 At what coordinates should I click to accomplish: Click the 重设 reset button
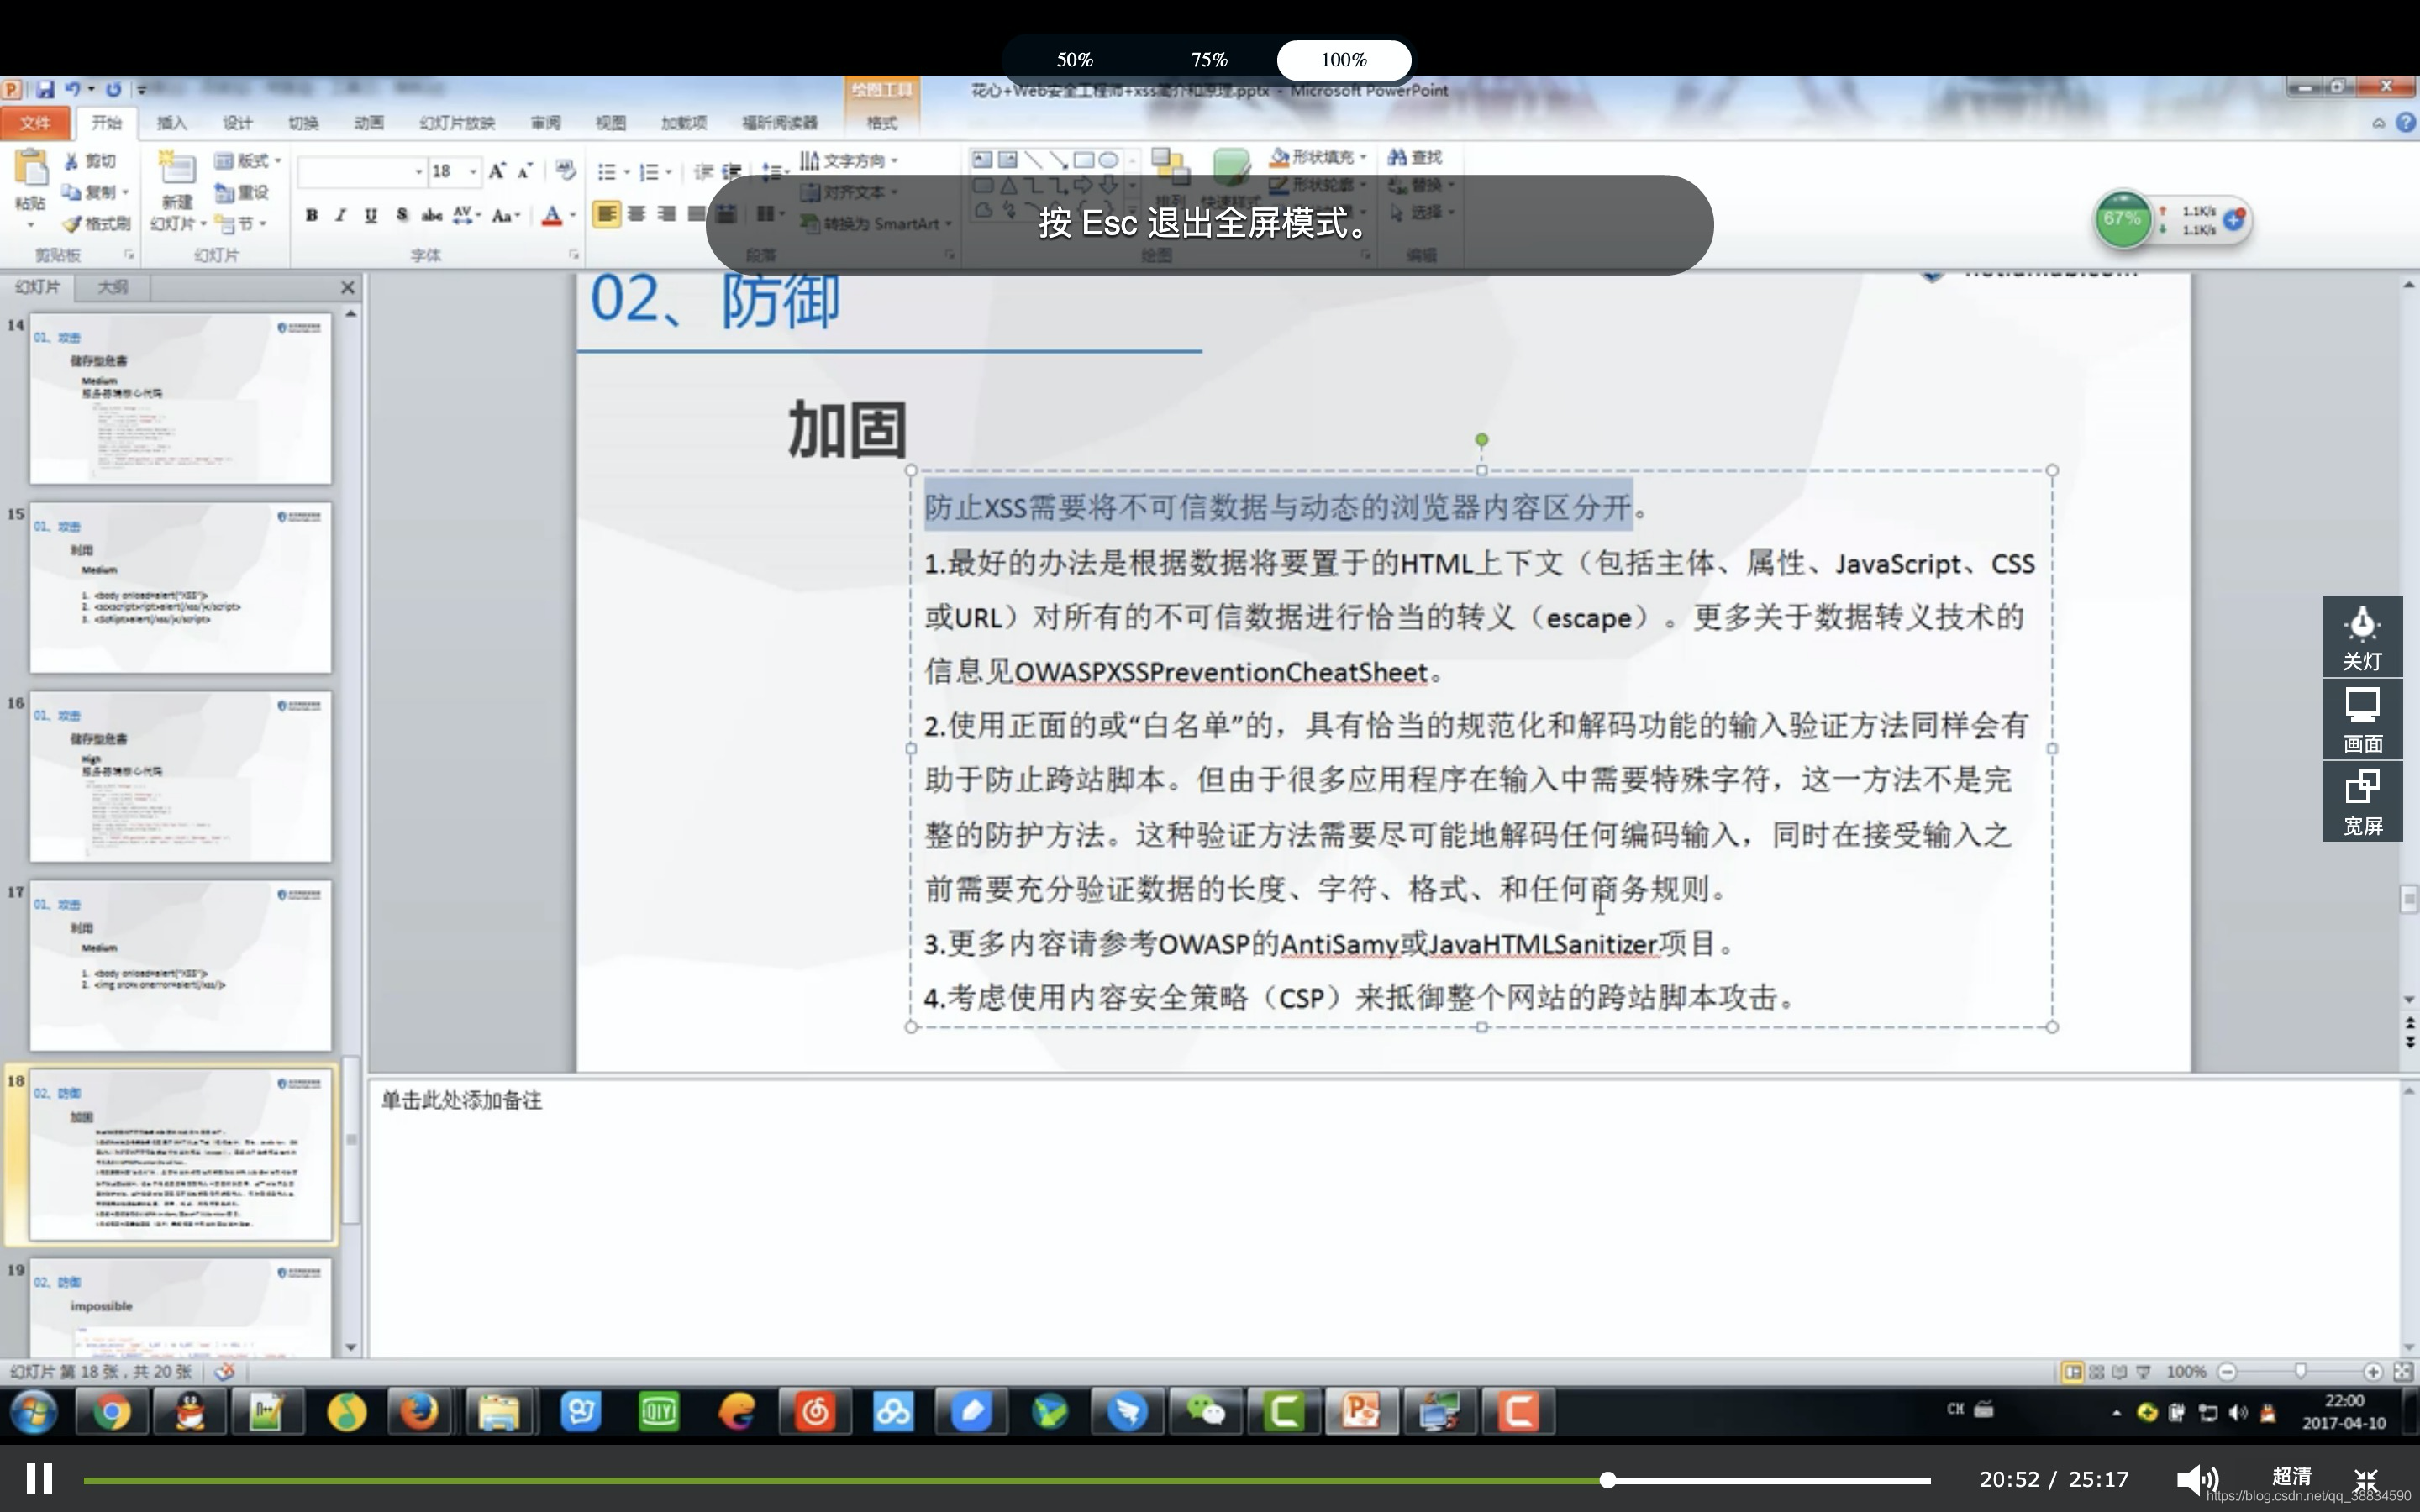tap(242, 192)
